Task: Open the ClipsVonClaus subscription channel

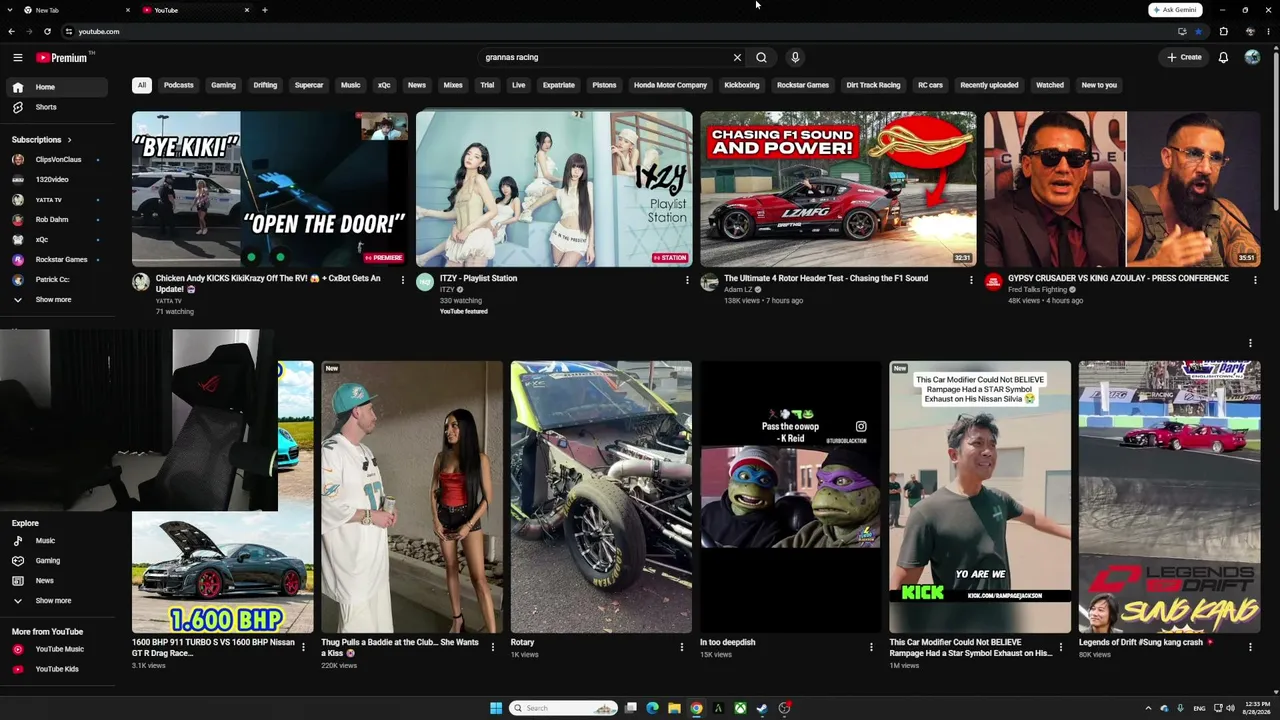Action: point(57,160)
